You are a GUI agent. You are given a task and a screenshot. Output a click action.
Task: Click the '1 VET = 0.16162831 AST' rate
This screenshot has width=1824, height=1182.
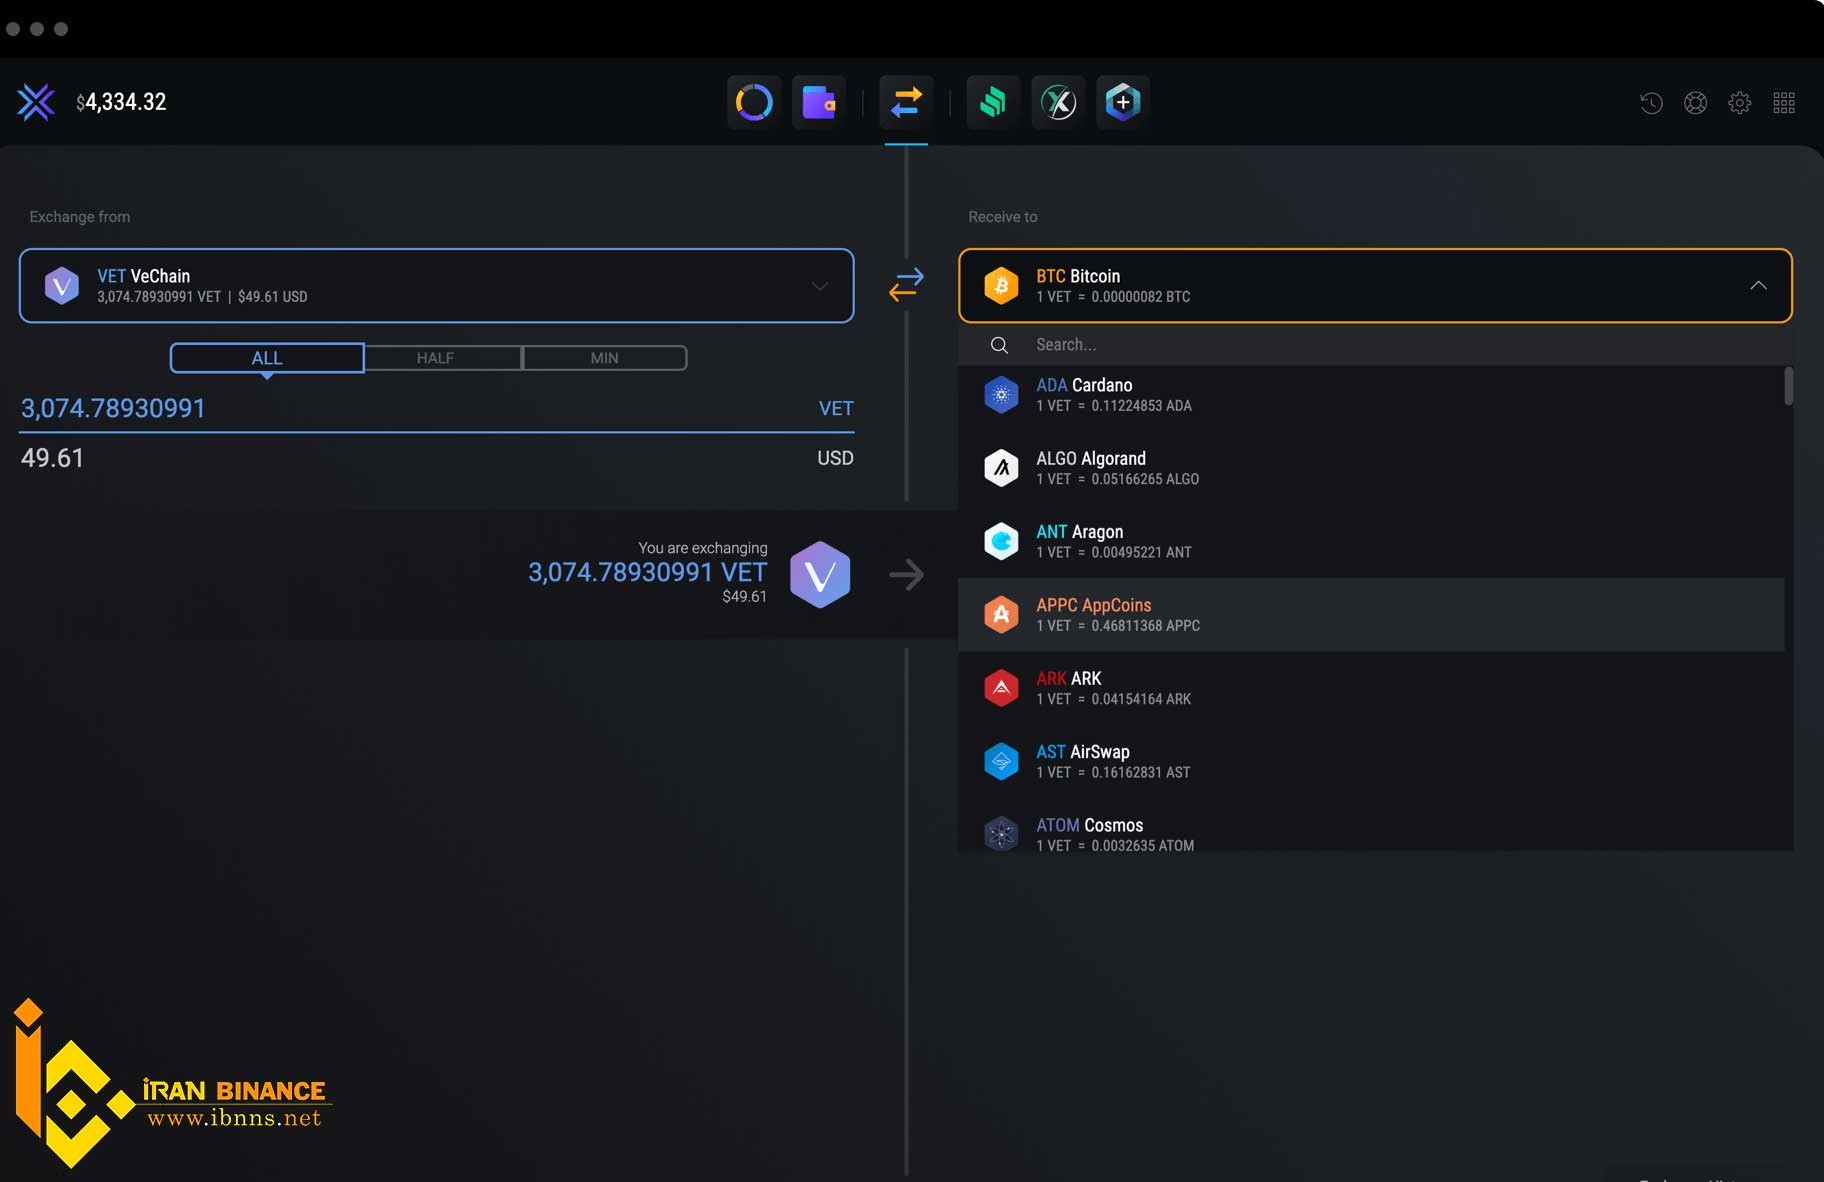pos(1113,772)
